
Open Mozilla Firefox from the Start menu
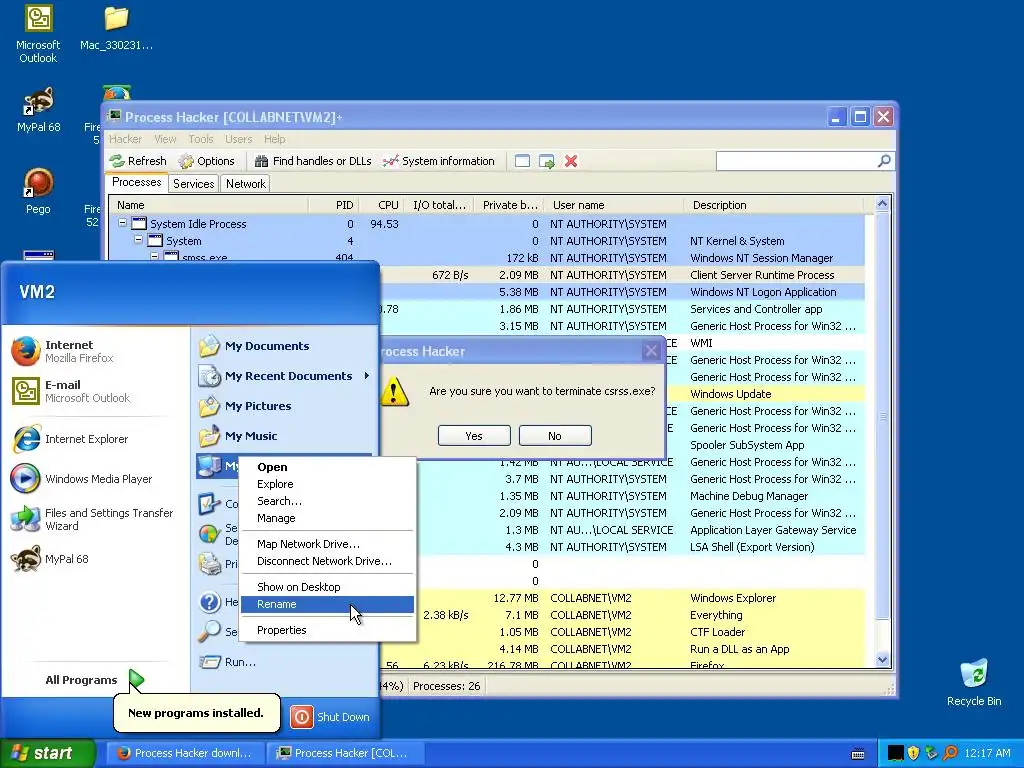97,351
